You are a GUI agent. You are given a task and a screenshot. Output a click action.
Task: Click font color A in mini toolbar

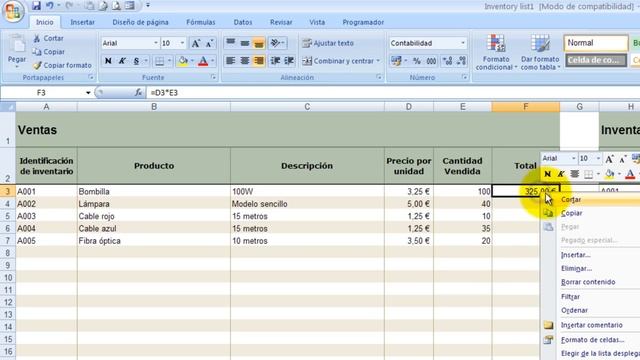coord(630,174)
